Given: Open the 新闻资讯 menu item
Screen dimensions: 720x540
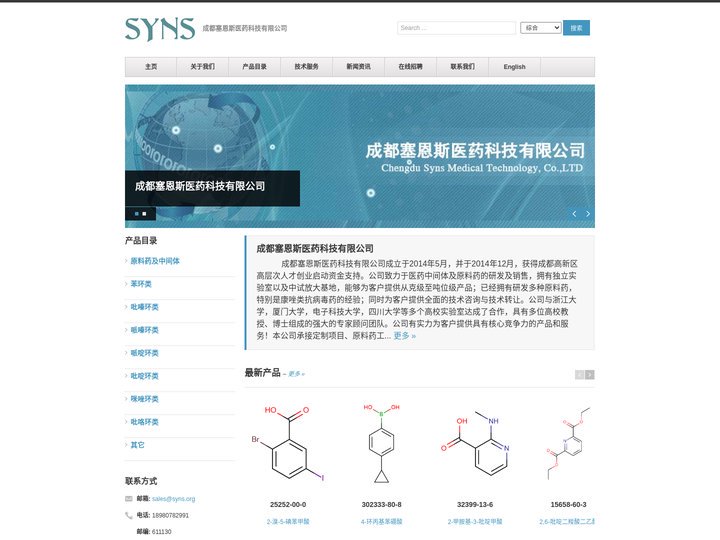Looking at the screenshot, I should (x=358, y=67).
